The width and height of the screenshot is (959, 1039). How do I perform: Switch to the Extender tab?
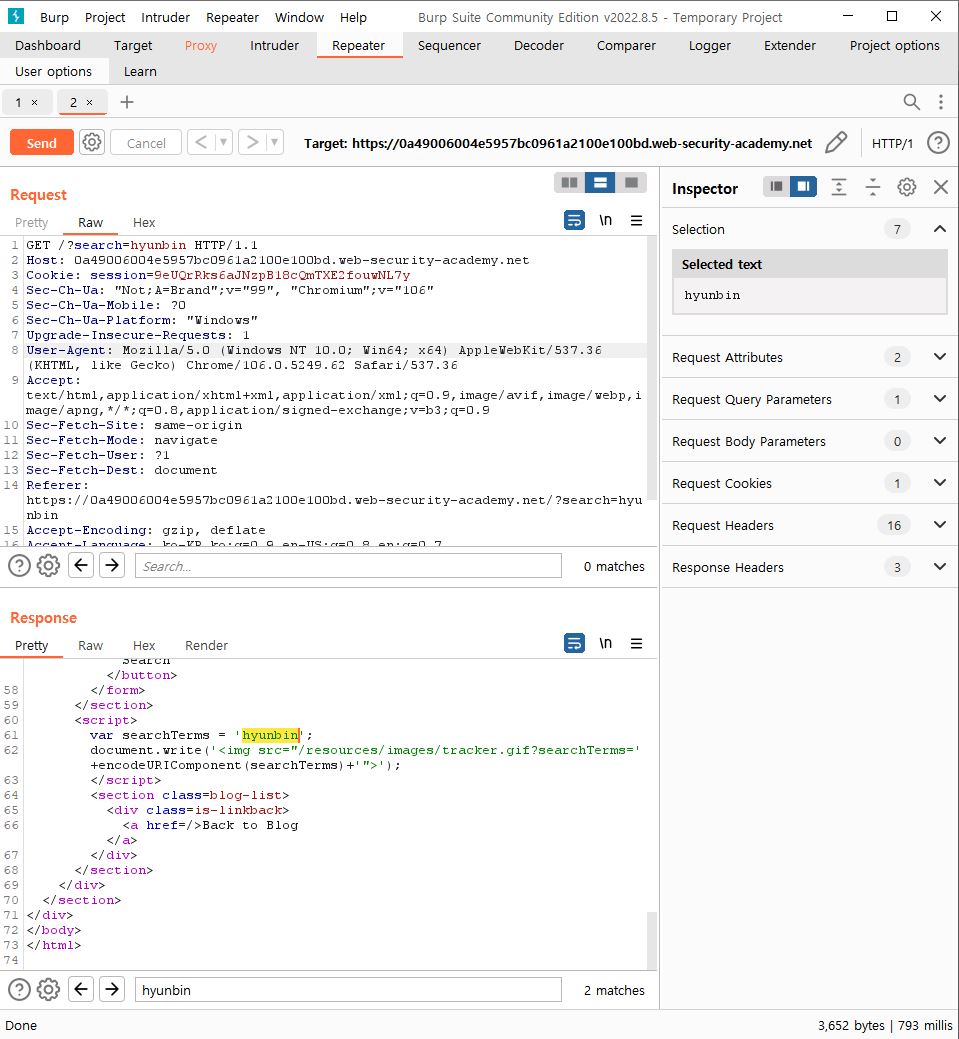click(789, 45)
